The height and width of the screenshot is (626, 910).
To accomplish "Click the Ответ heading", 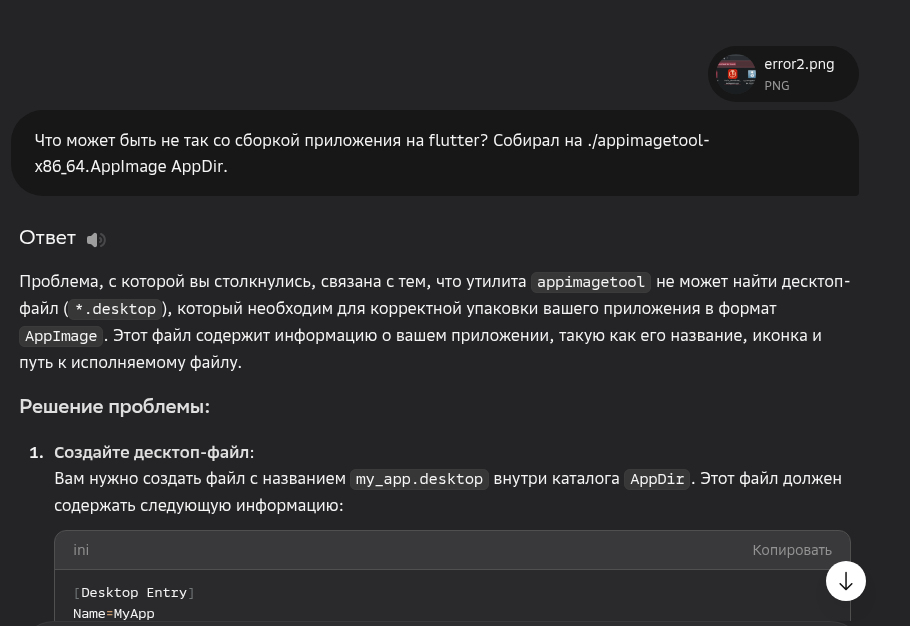I will pos(47,238).
